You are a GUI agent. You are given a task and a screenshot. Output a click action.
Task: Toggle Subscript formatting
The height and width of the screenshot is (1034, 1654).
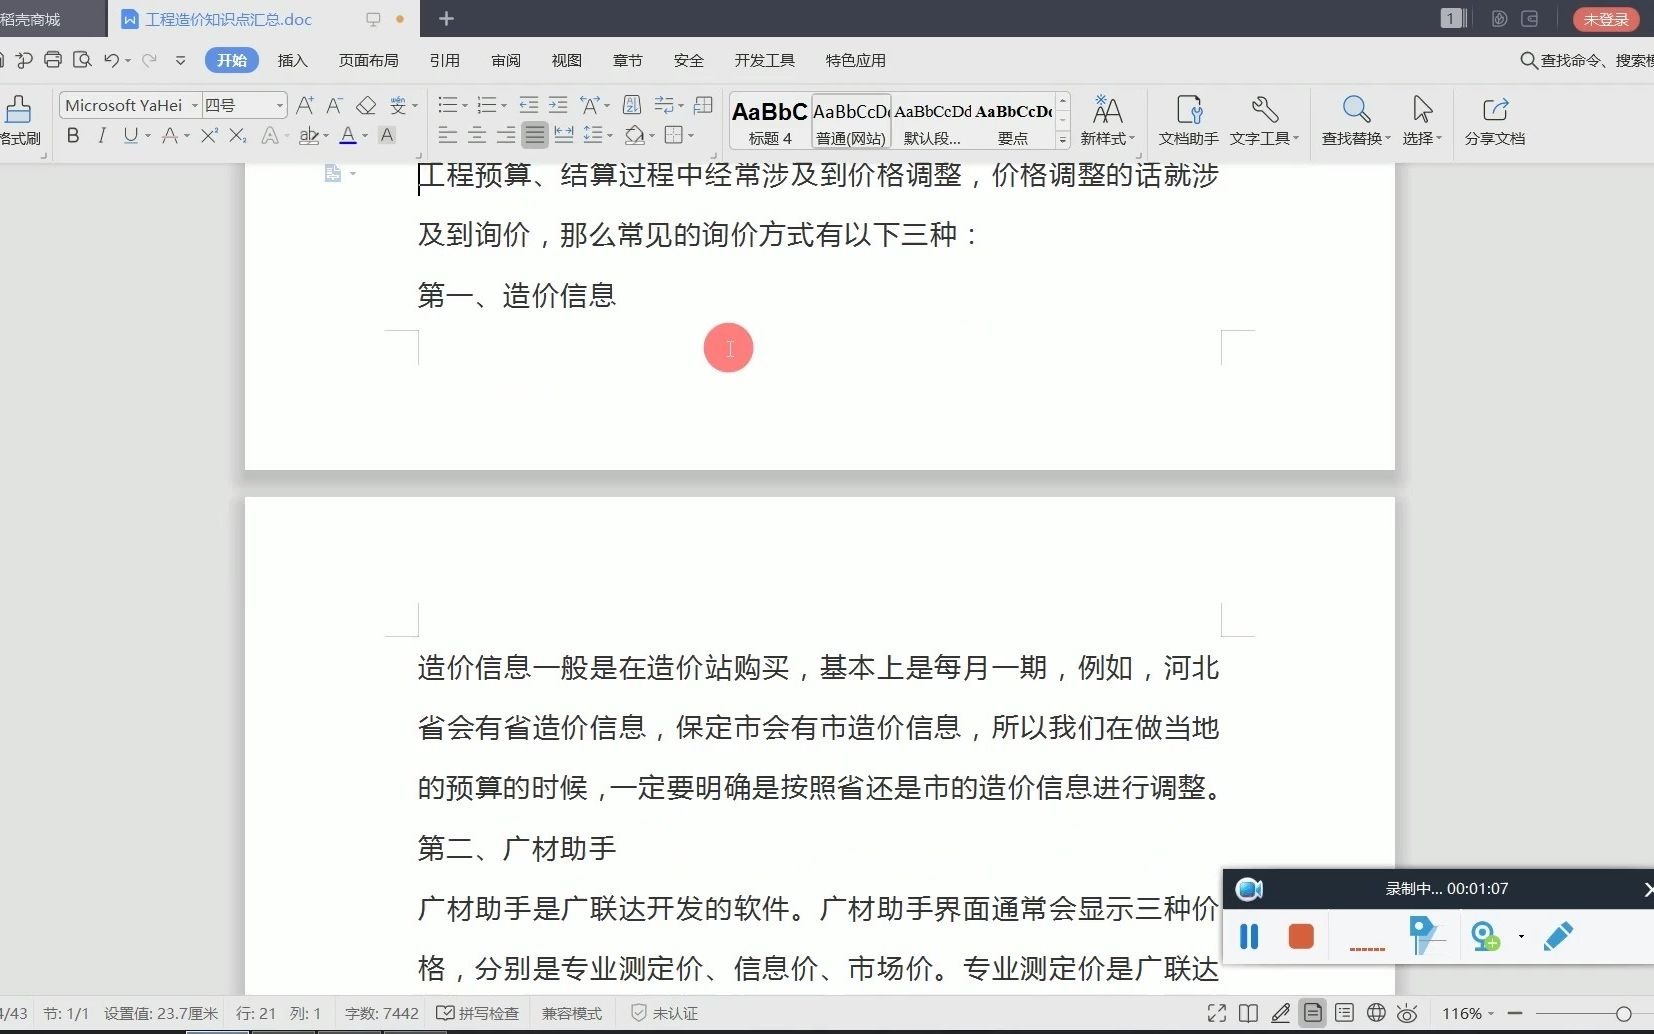(237, 135)
